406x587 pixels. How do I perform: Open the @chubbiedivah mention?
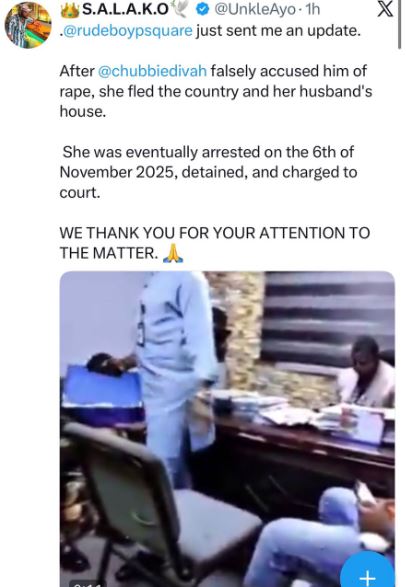coord(152,71)
